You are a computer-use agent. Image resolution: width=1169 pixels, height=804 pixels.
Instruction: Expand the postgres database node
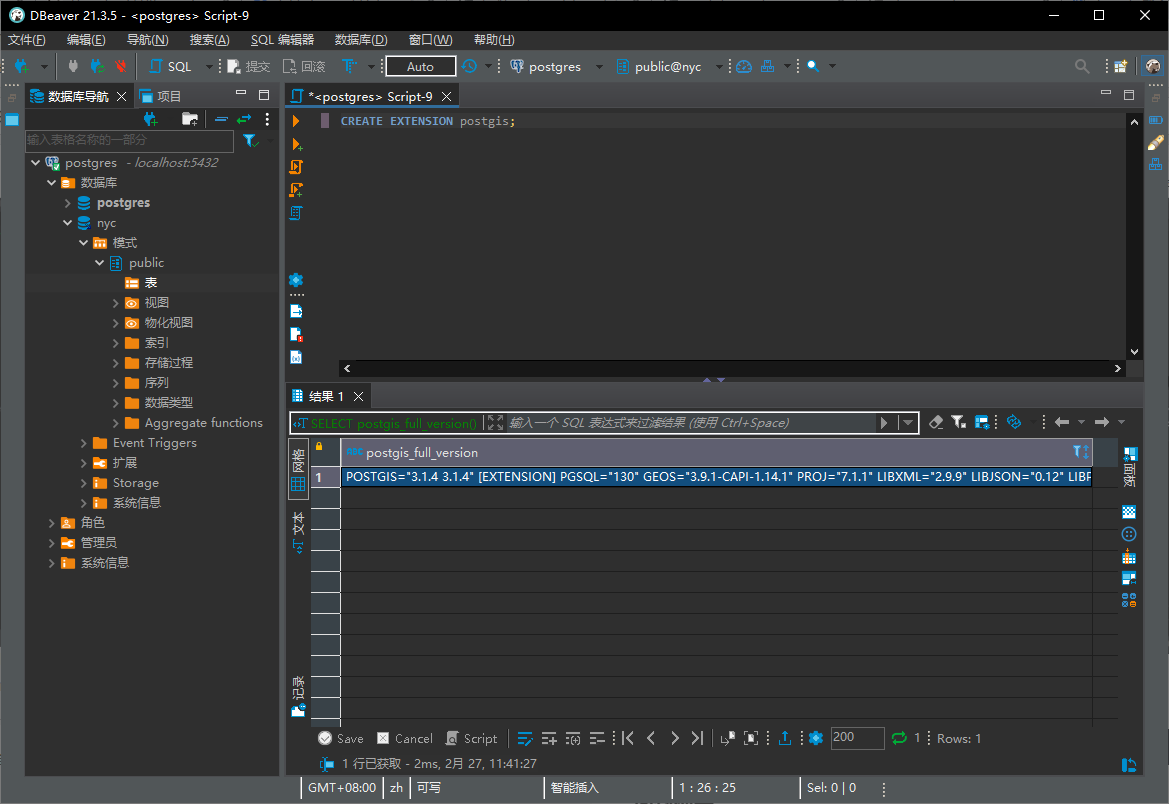68,203
